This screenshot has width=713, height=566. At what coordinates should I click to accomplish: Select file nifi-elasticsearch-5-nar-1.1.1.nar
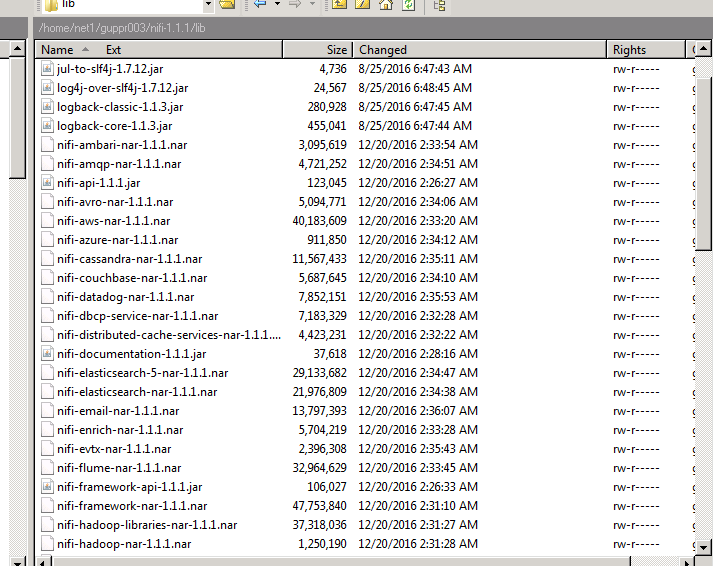tap(142, 373)
